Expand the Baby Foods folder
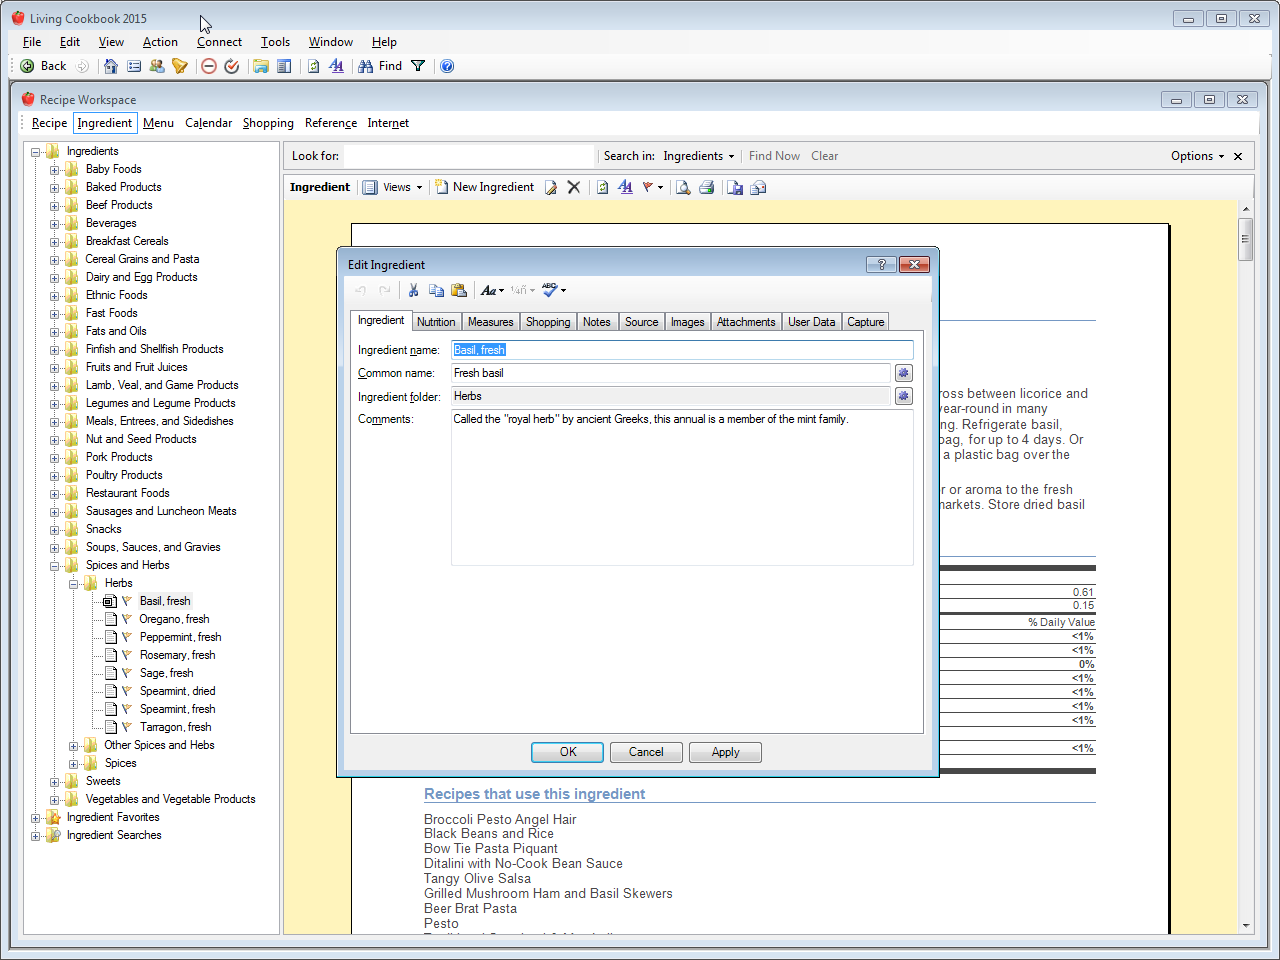The width and height of the screenshot is (1280, 960). (x=55, y=170)
